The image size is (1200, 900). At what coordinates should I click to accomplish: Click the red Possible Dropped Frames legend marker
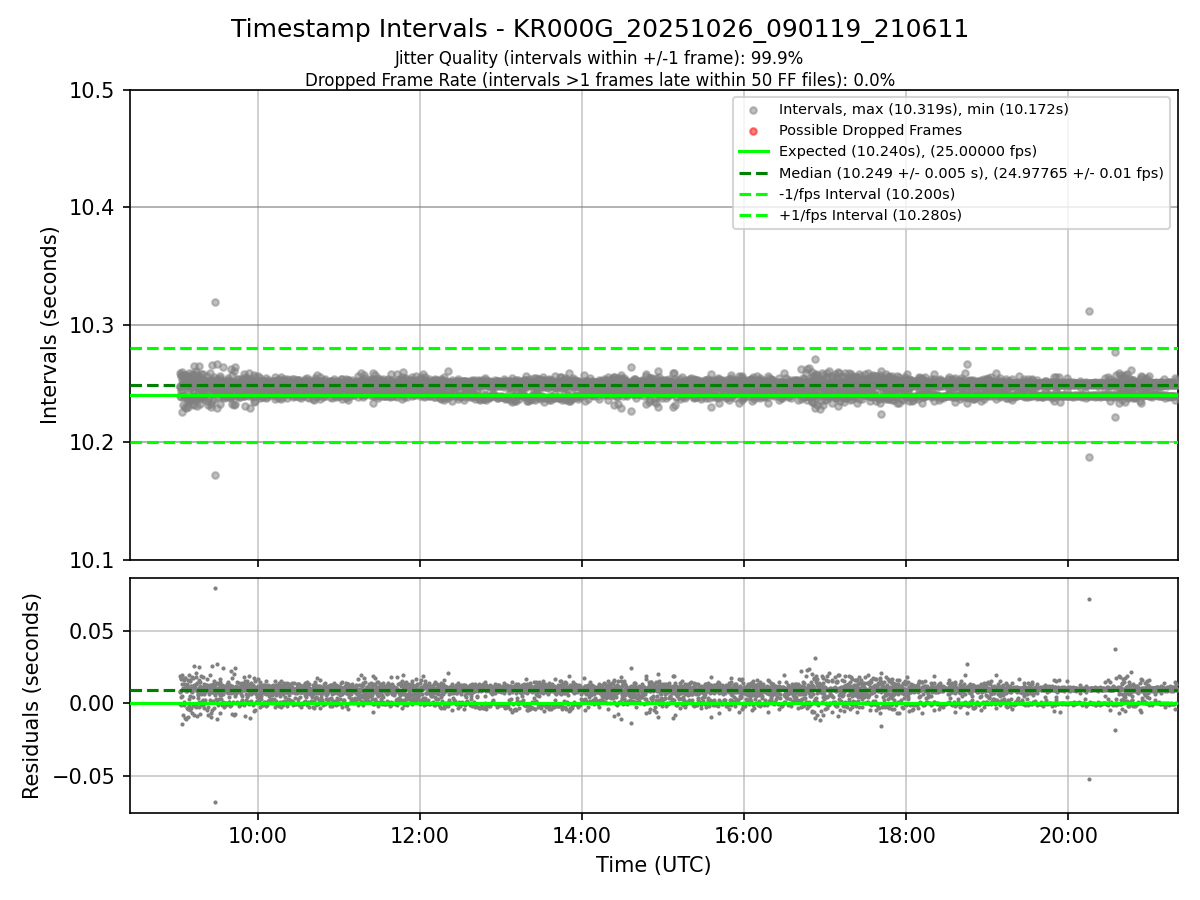click(754, 131)
